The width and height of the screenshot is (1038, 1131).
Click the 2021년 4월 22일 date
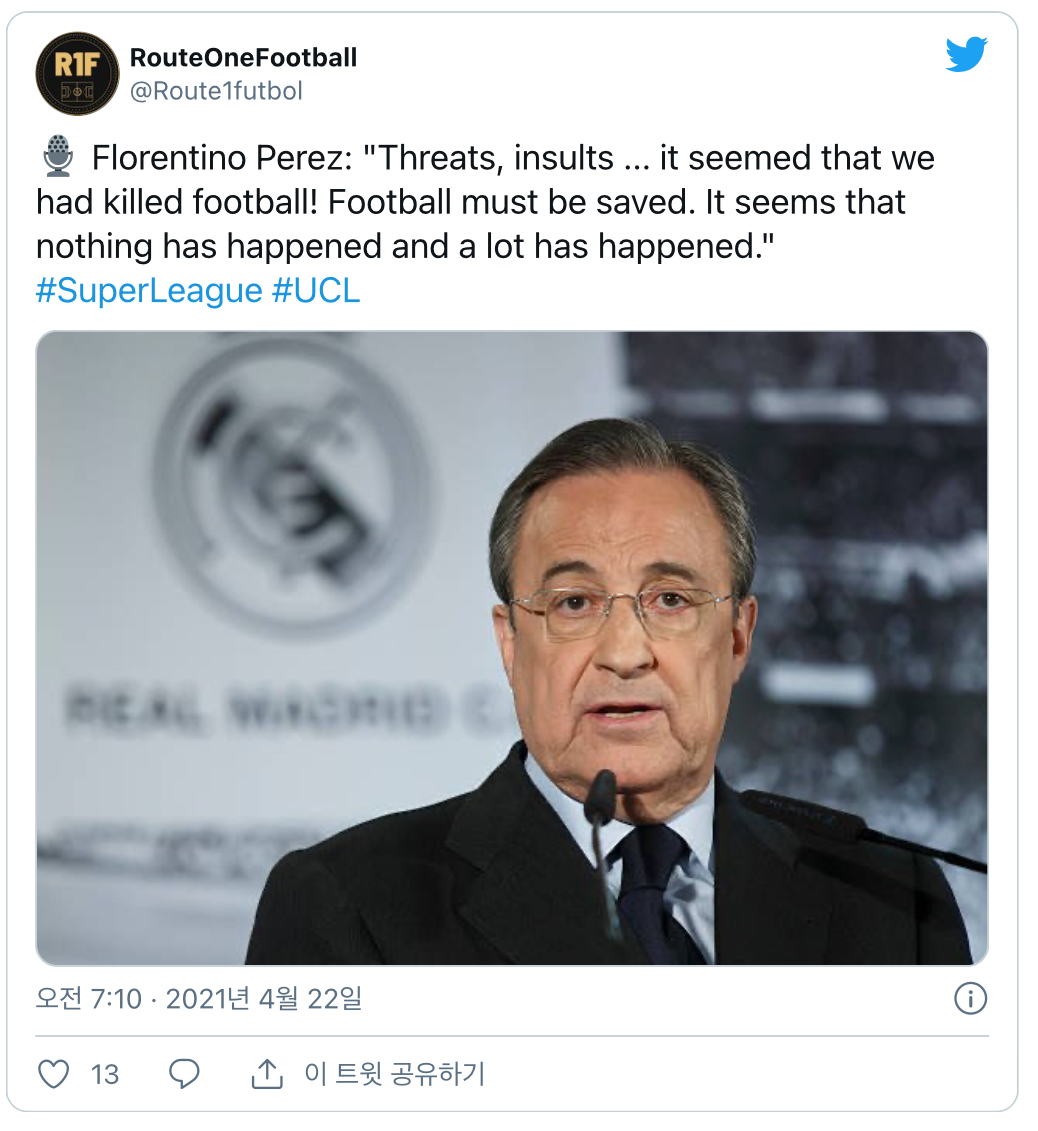pyautogui.click(x=264, y=998)
